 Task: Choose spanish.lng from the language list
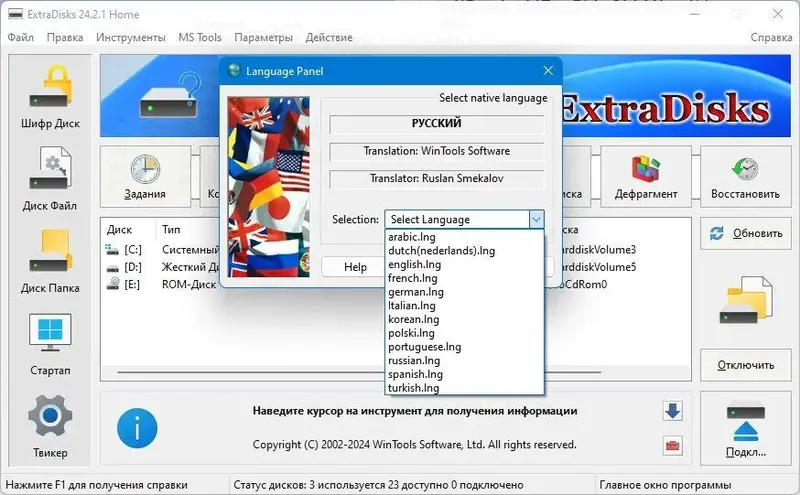point(464,374)
